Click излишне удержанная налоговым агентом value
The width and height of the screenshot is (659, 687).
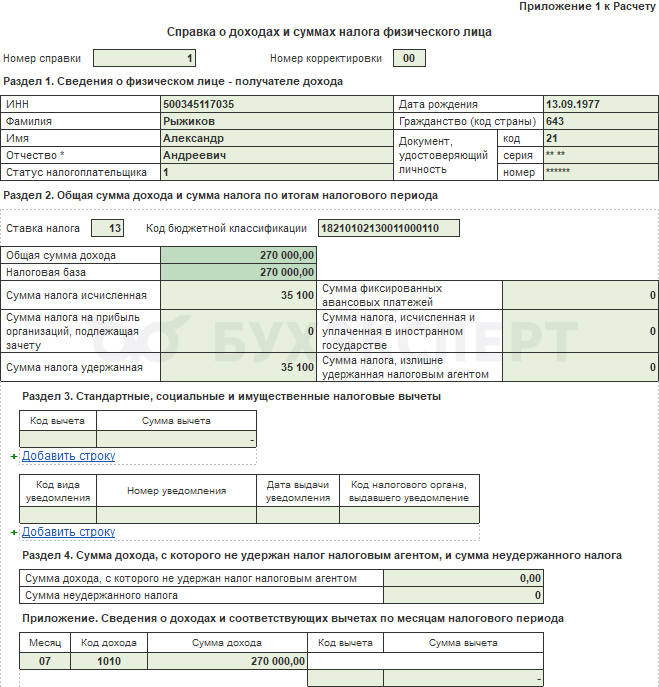[x=580, y=367]
